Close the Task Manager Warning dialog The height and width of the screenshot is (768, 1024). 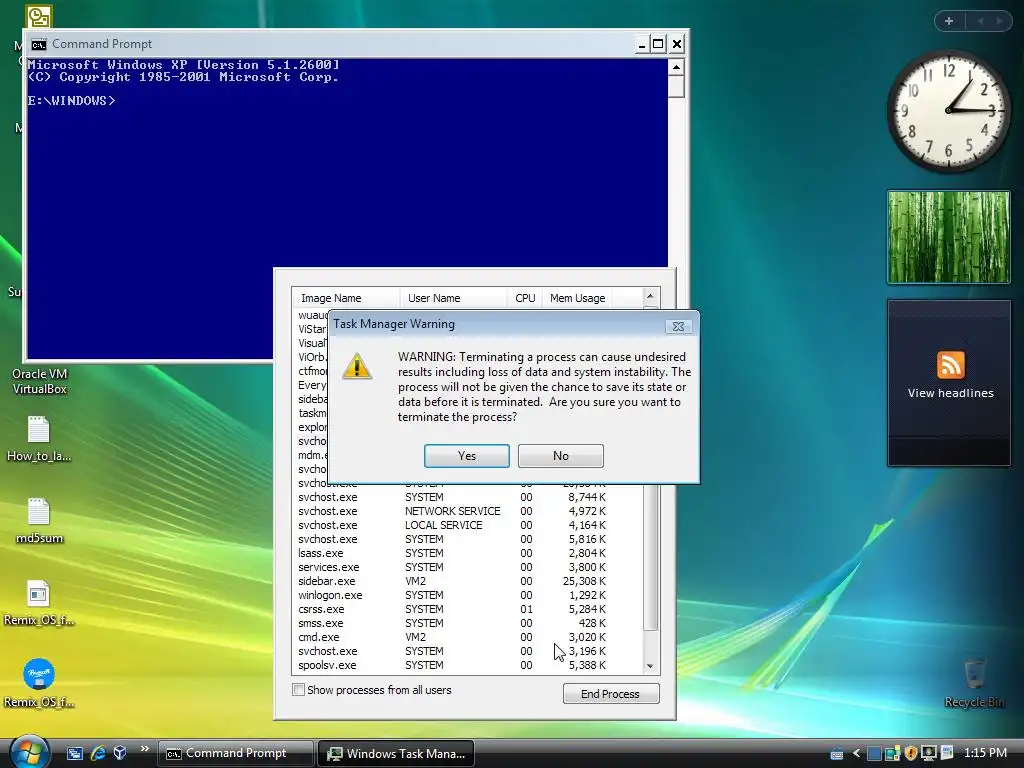(x=678, y=326)
